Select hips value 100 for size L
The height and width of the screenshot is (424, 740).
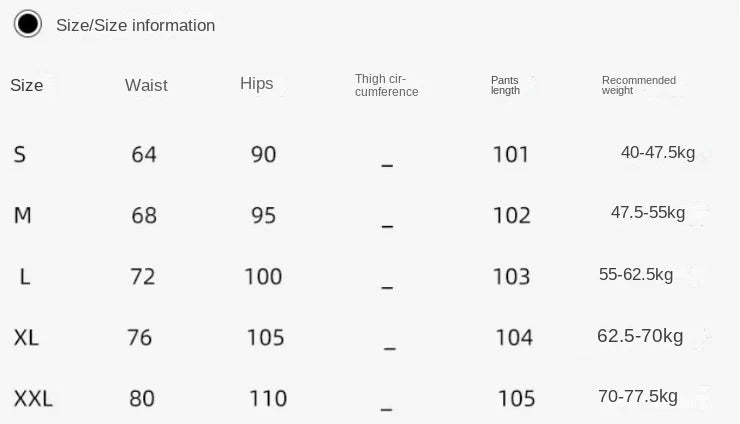[263, 277]
